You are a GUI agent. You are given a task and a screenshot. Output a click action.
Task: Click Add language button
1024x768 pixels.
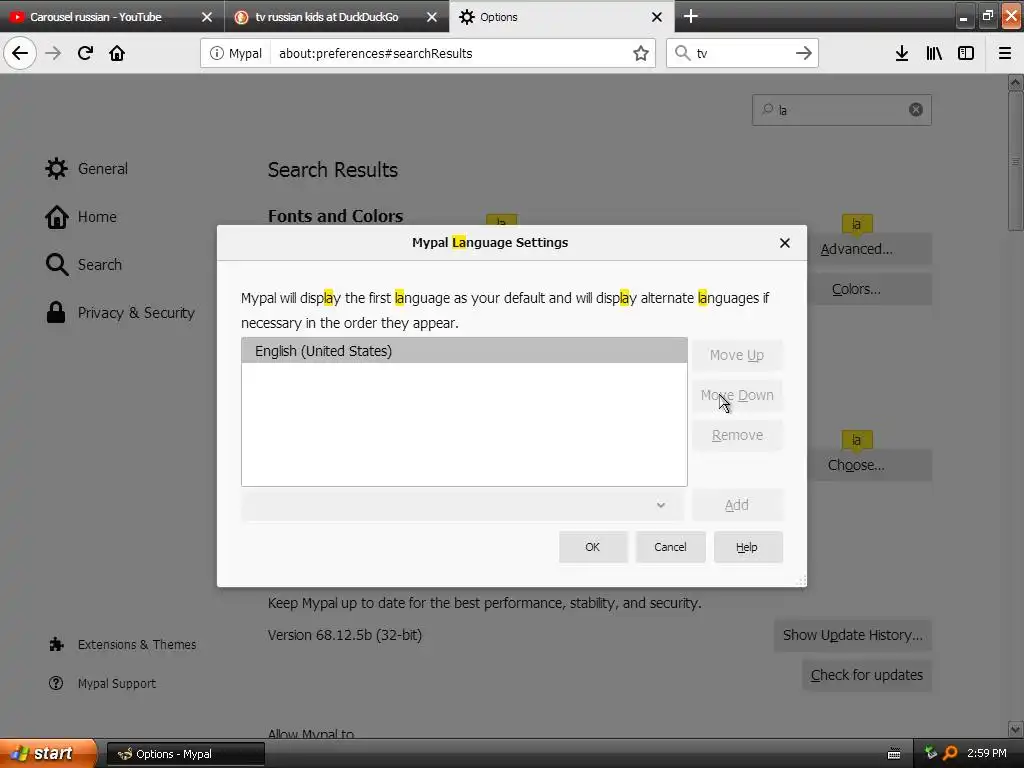pos(737,505)
